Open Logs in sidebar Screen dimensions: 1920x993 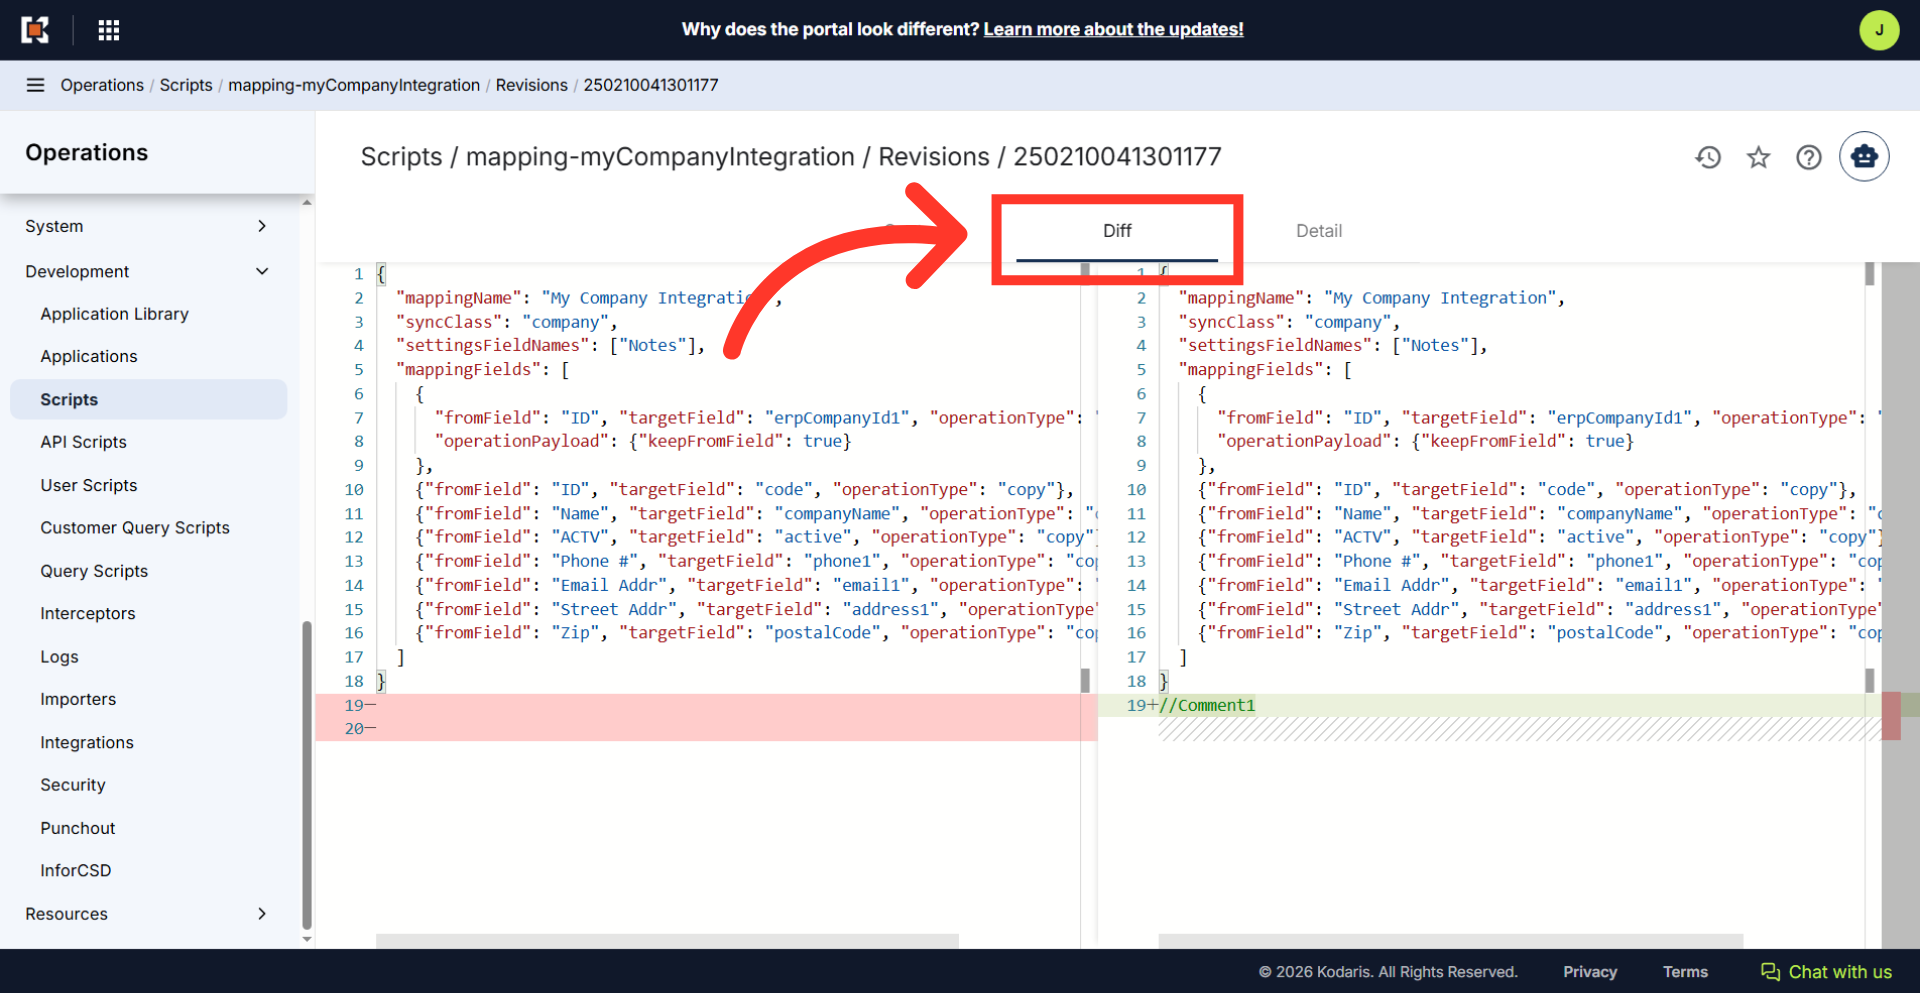[59, 657]
